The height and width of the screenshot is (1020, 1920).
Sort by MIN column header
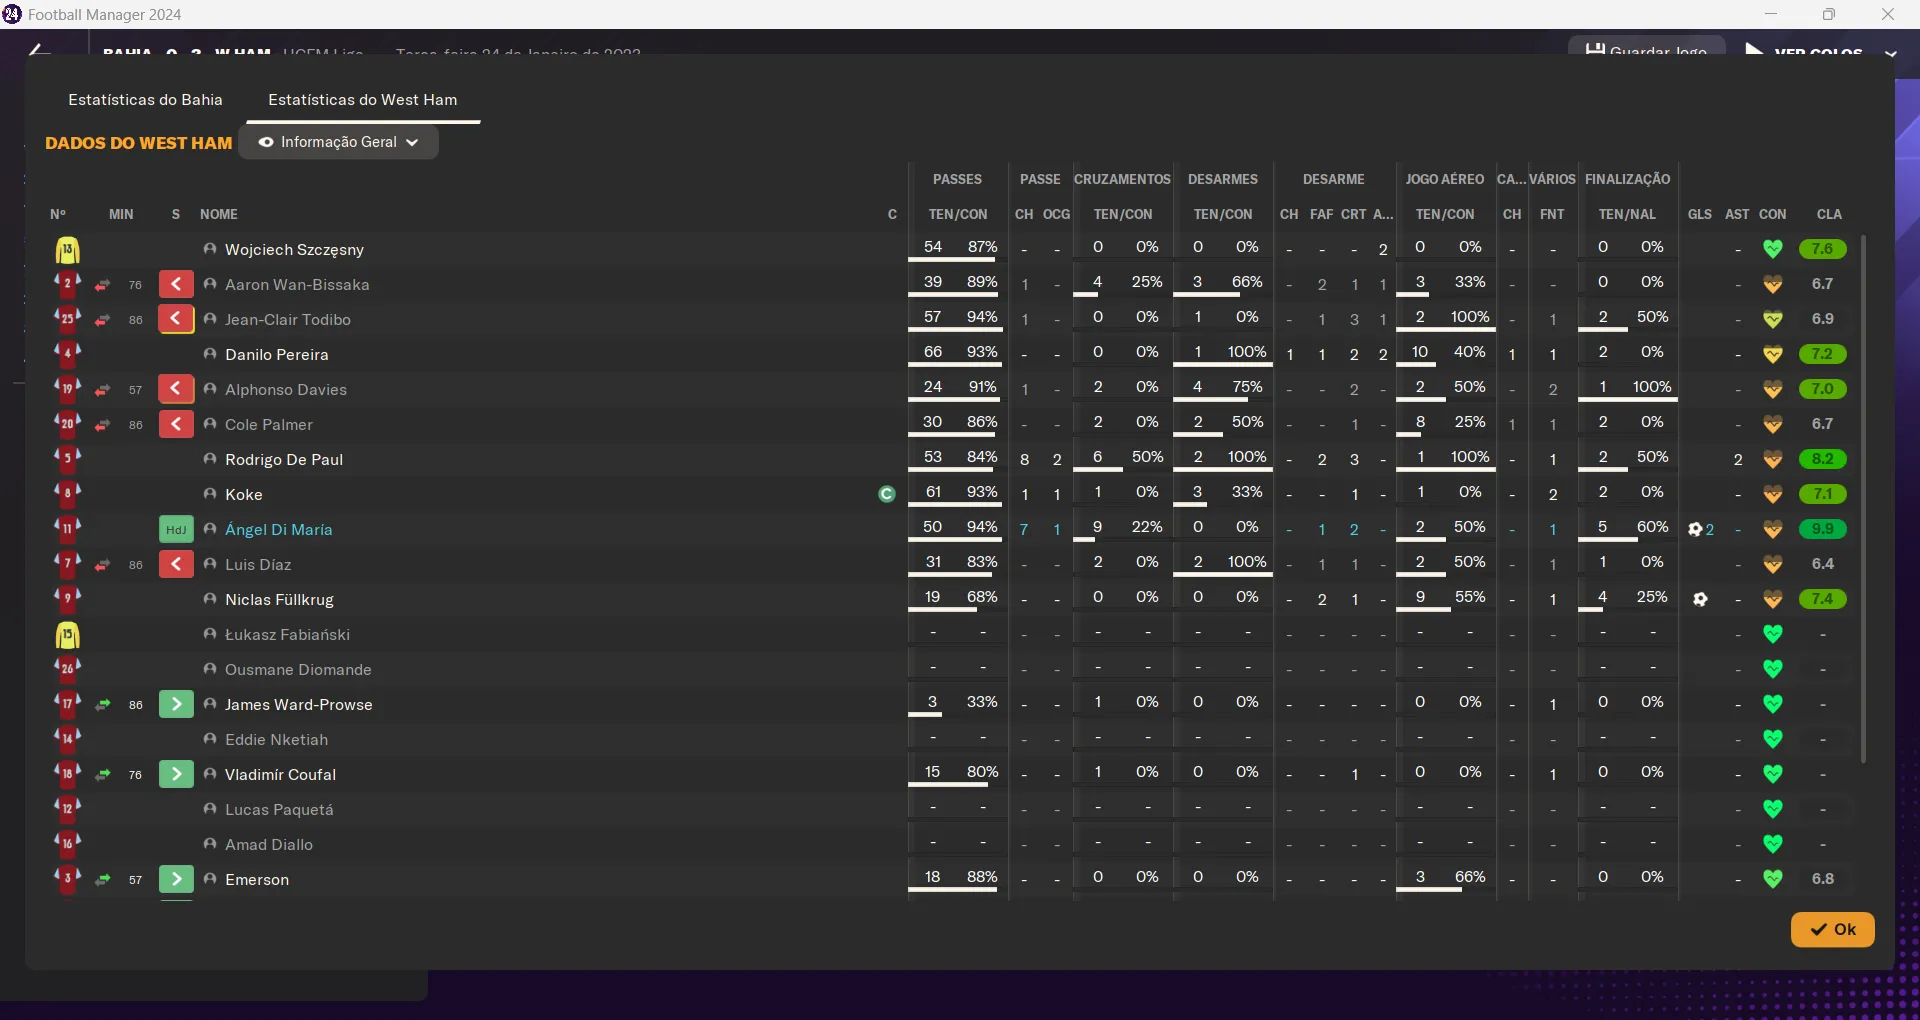click(x=121, y=214)
